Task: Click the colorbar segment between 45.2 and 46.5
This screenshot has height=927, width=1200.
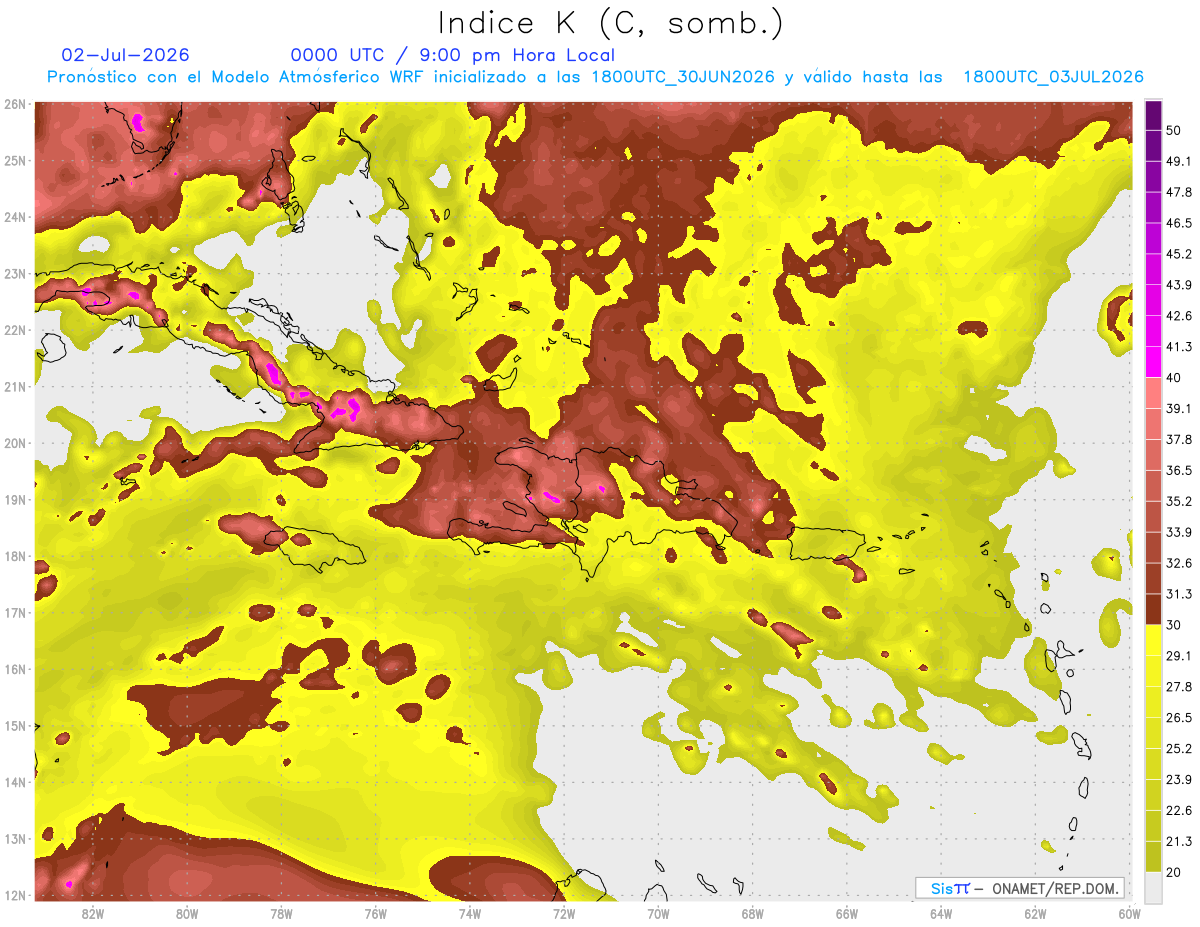Action: pos(1154,238)
